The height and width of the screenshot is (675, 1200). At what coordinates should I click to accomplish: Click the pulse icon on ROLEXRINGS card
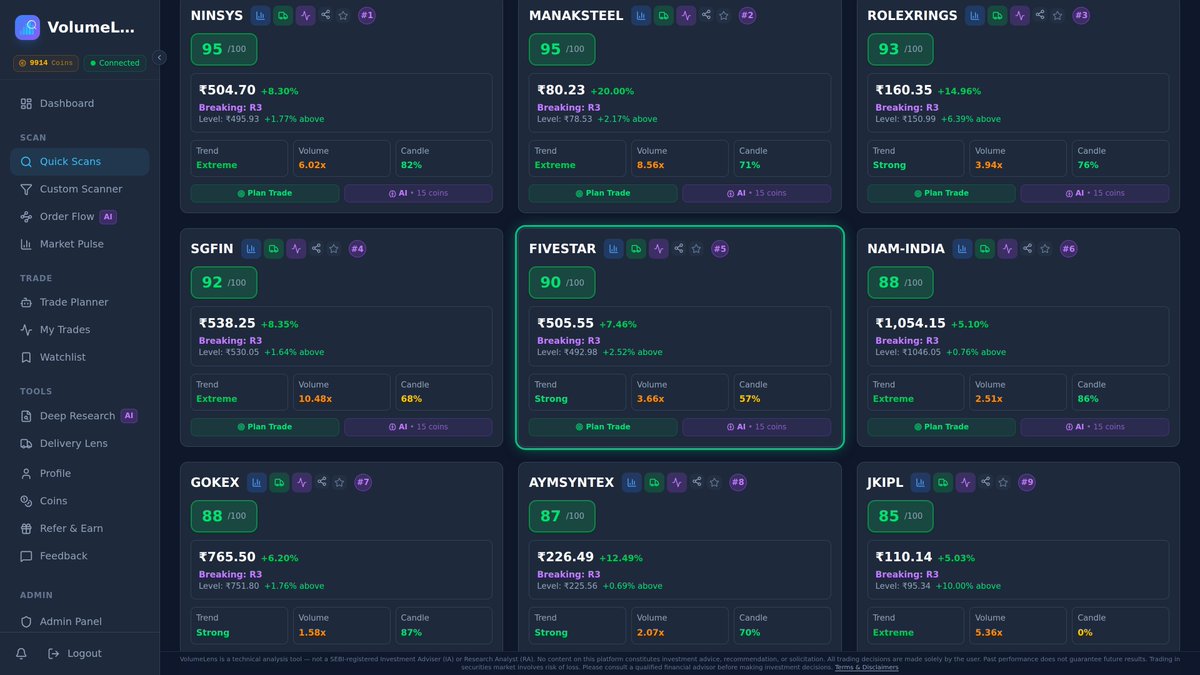(1020, 15)
